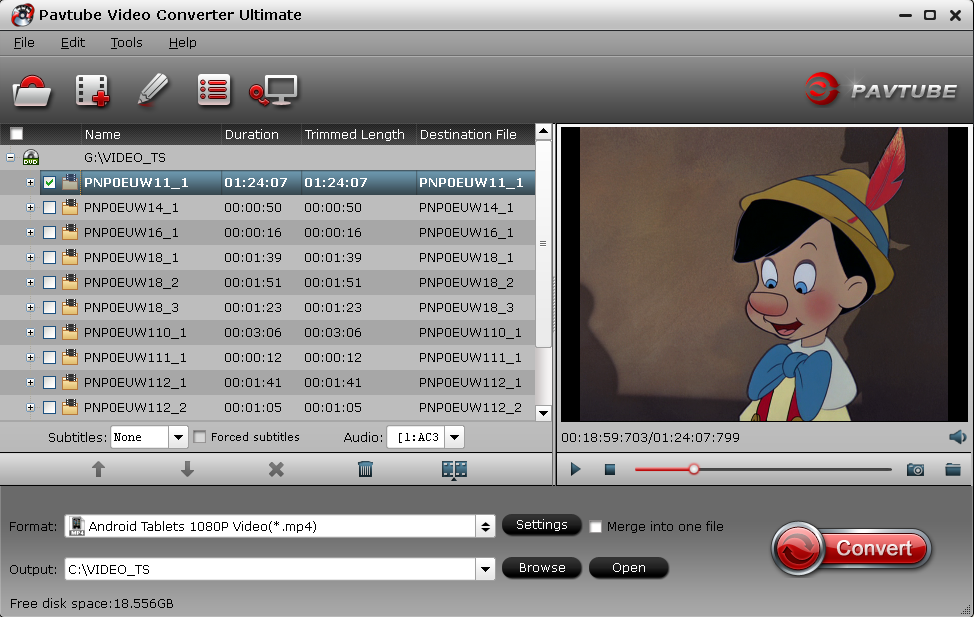This screenshot has width=974, height=617.
Task: Click the Load disc folder icon
Action: [32, 91]
